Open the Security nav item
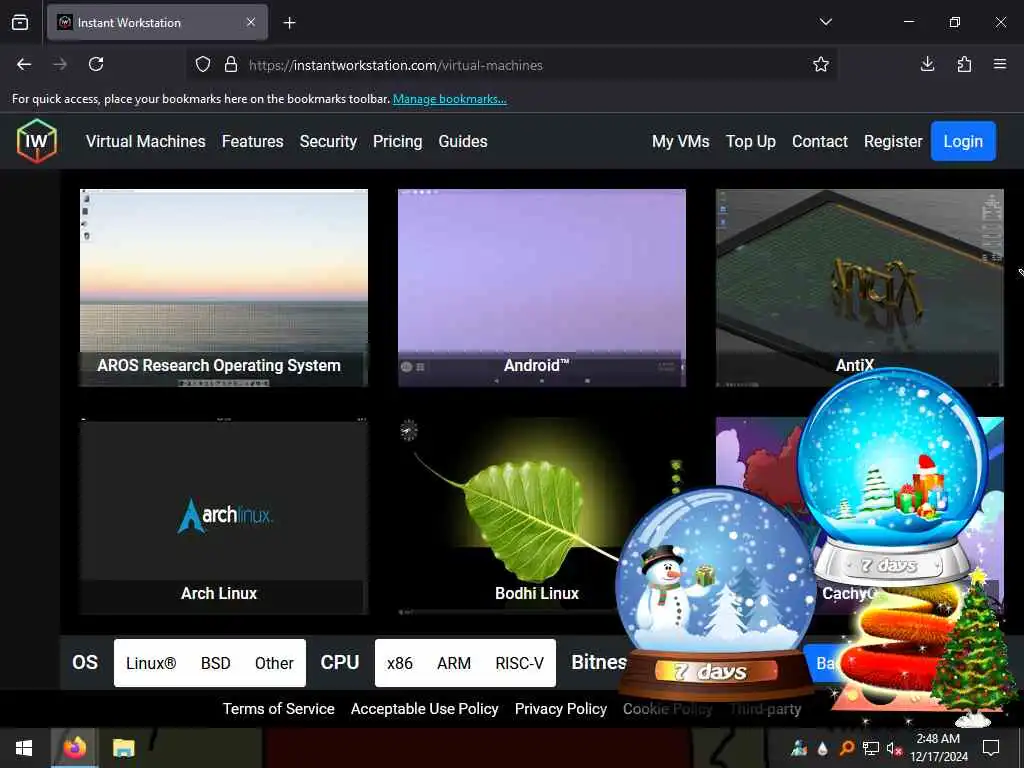Screen dimensions: 1024x768 (328, 141)
